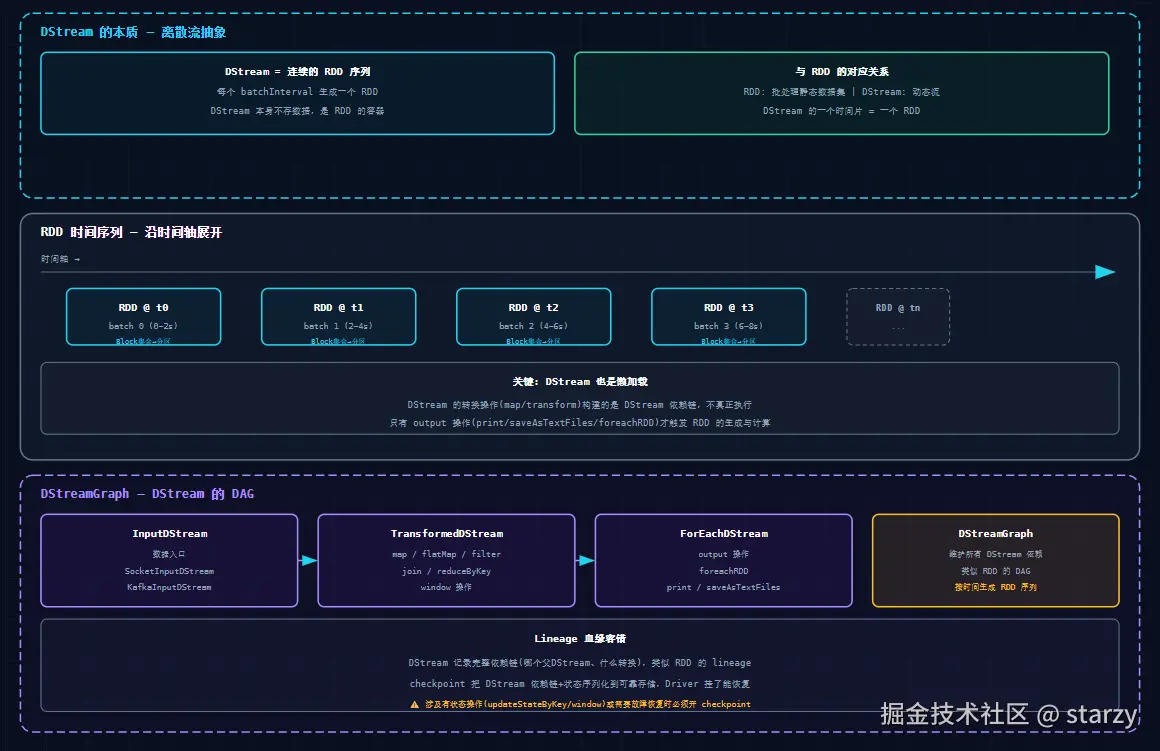This screenshot has width=1160, height=751.
Task: Click the text "foreachRDD" in ForEachDStream card
Action: tap(724, 571)
